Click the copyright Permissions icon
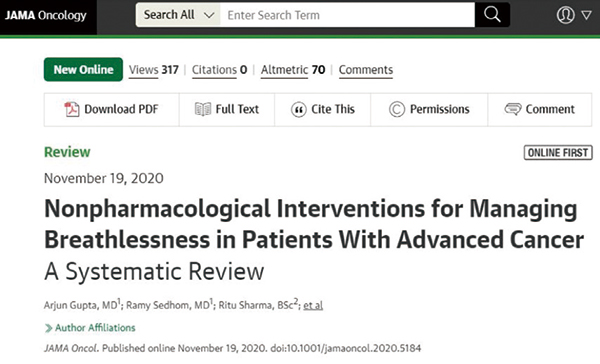The image size is (600, 364). click(x=397, y=109)
